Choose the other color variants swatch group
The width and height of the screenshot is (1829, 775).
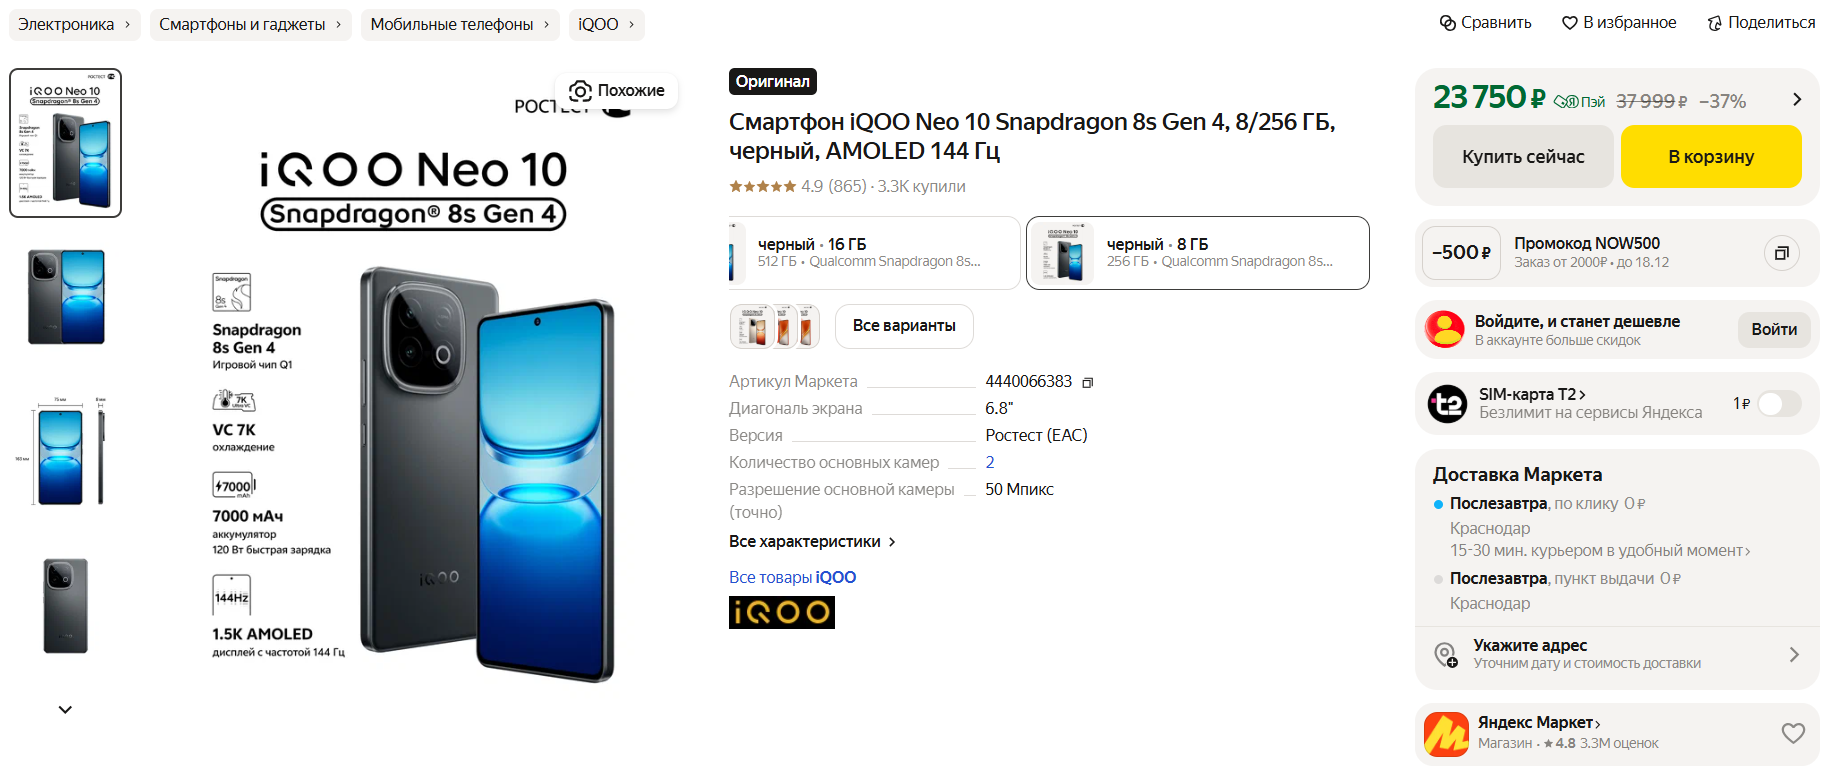coord(775,326)
